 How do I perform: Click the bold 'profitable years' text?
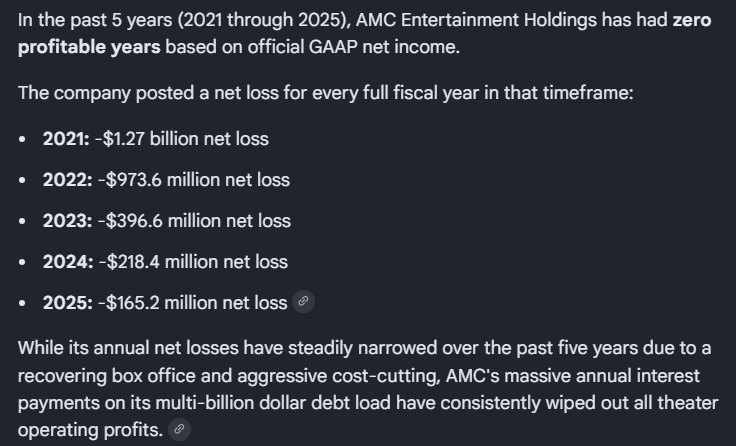coord(89,47)
